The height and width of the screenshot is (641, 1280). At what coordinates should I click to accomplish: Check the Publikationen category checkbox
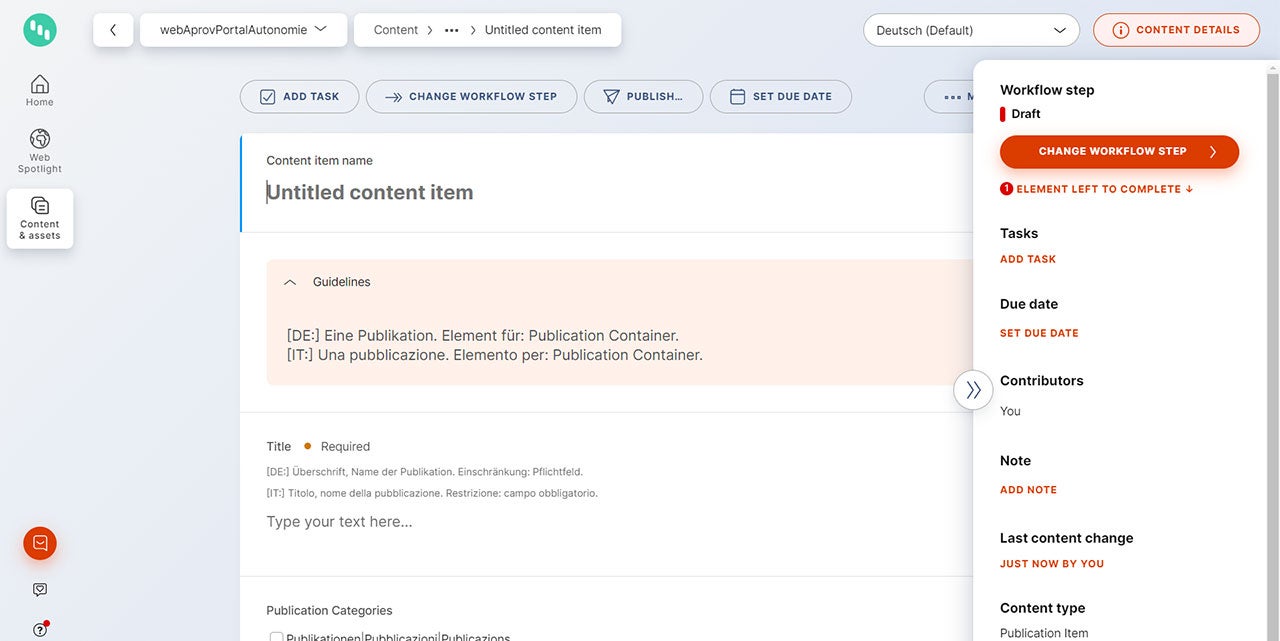(x=276, y=637)
